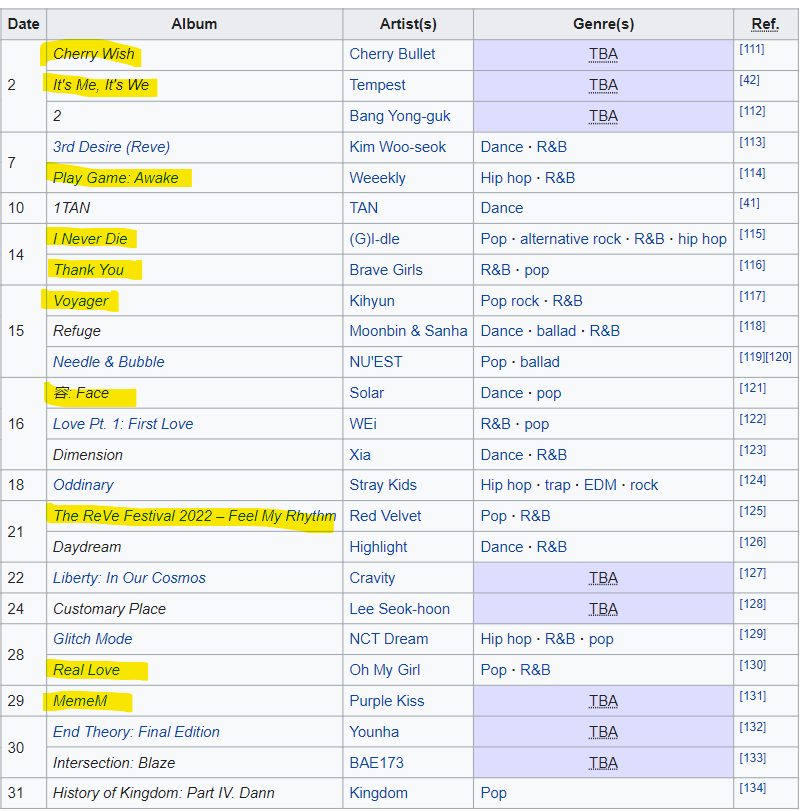
Task: Open the Lee Seok-hoon artist link
Action: [400, 610]
